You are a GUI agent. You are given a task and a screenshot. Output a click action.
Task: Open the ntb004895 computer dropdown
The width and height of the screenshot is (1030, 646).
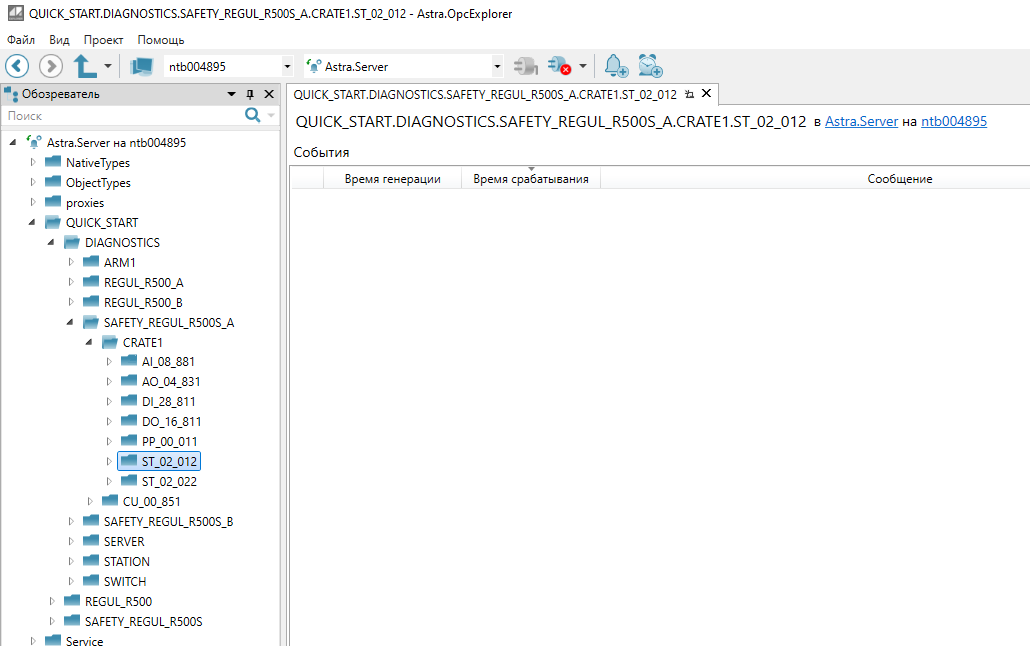point(288,67)
